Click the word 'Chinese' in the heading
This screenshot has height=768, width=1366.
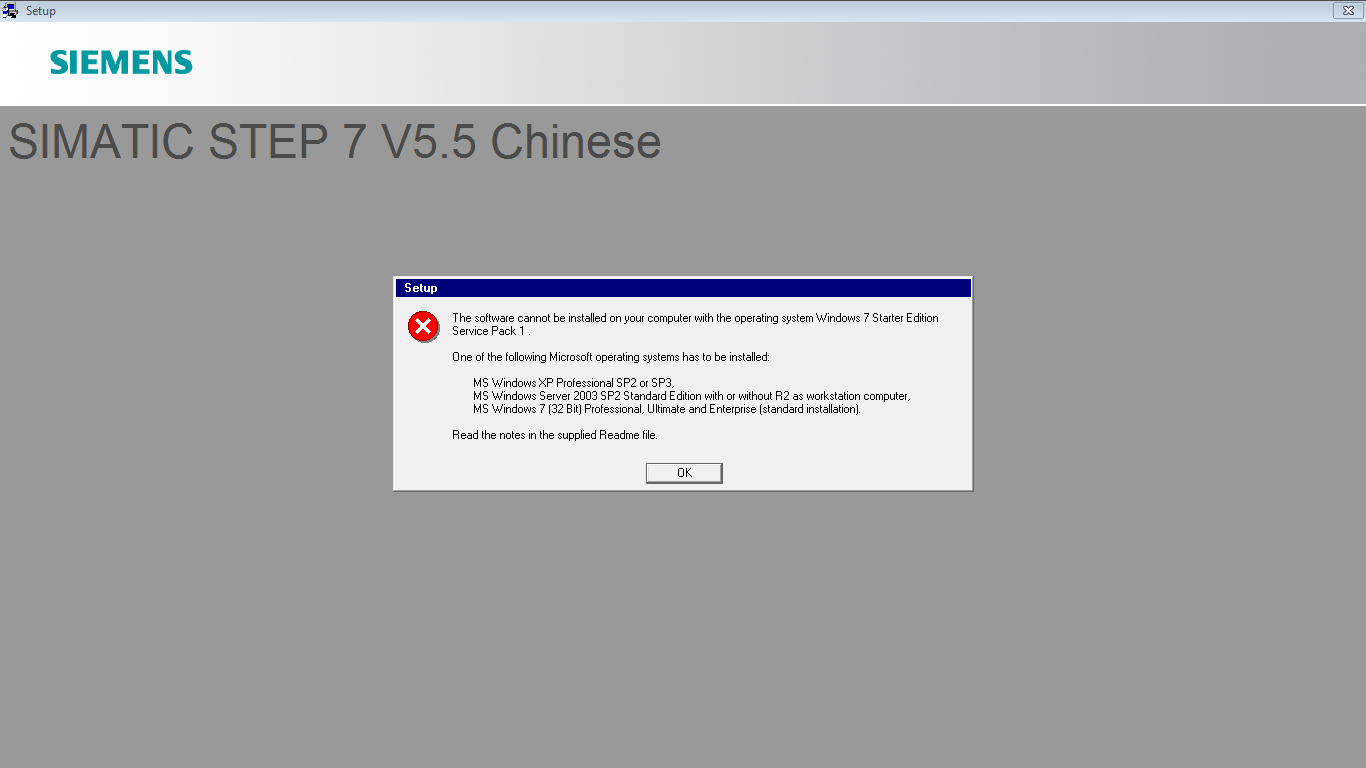click(x=576, y=142)
